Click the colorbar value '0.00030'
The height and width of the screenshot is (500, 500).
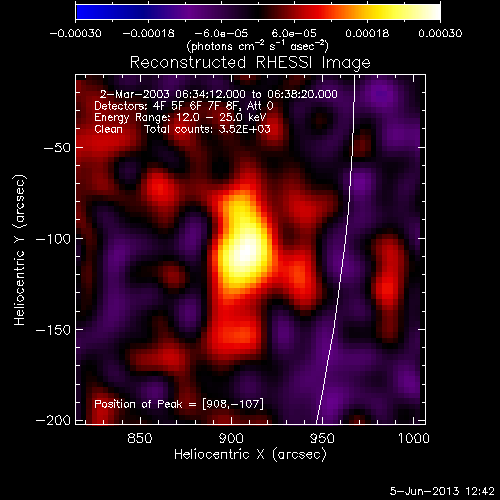[x=440, y=33]
